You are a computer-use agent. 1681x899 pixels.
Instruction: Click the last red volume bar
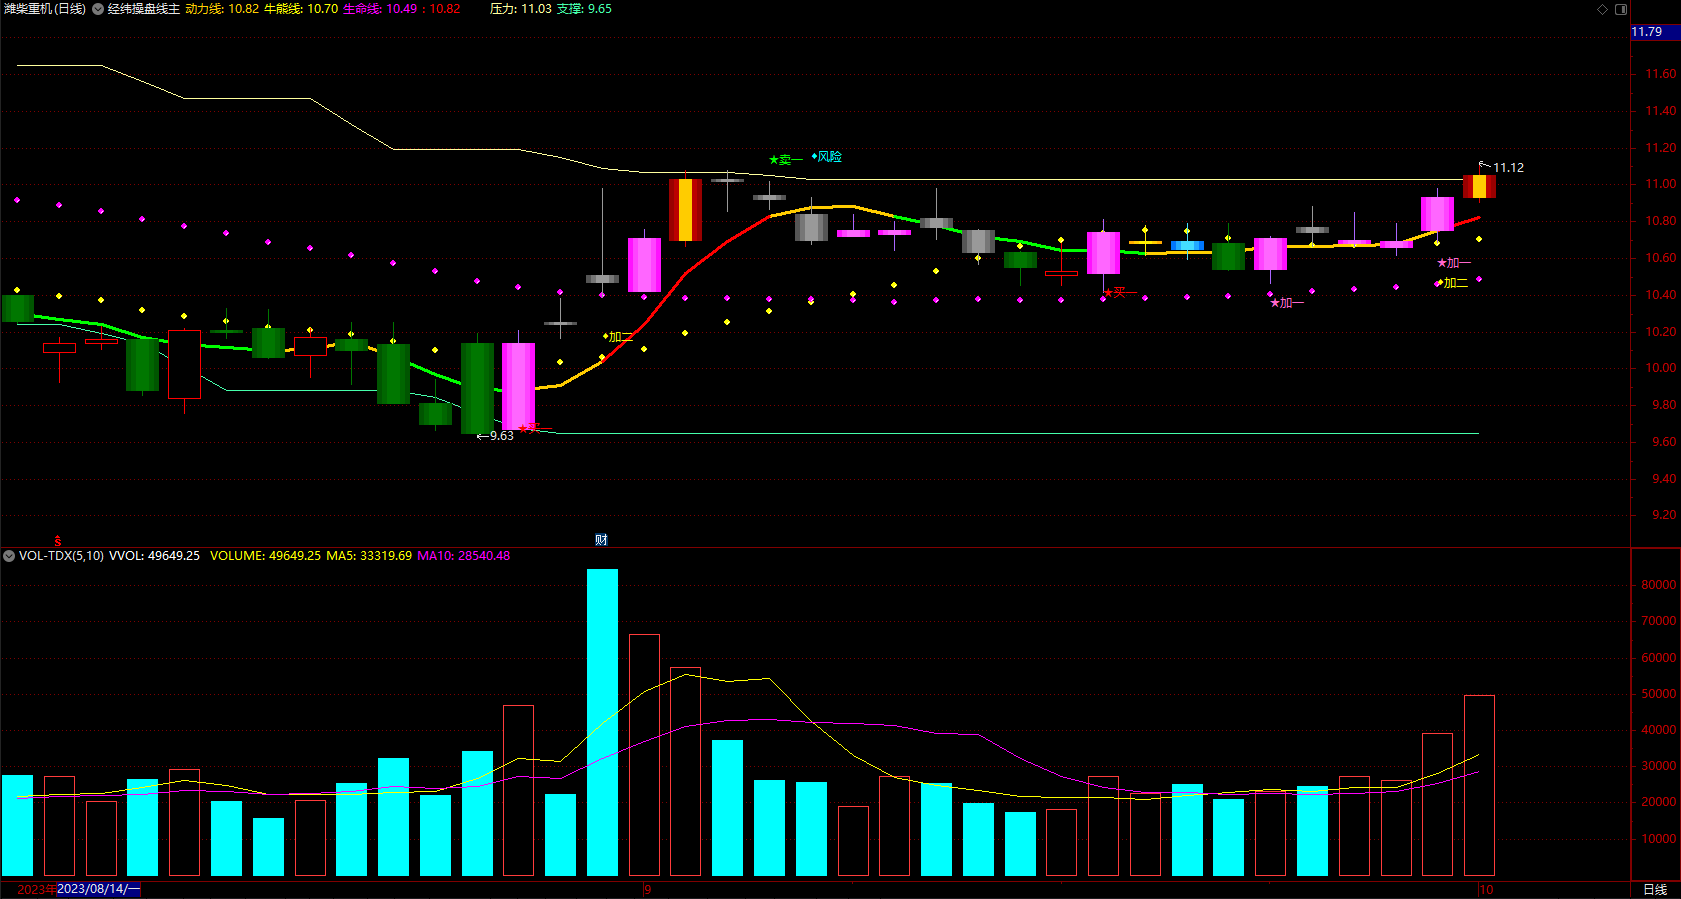click(1479, 786)
